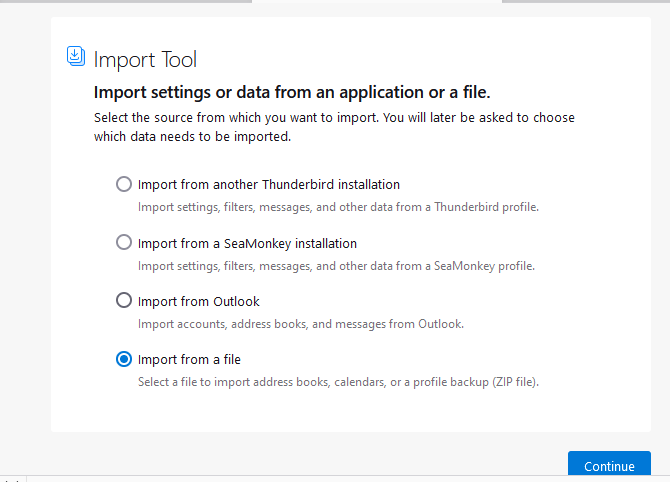Select the Import from Outlook radio button
670x482 pixels.
tap(124, 300)
